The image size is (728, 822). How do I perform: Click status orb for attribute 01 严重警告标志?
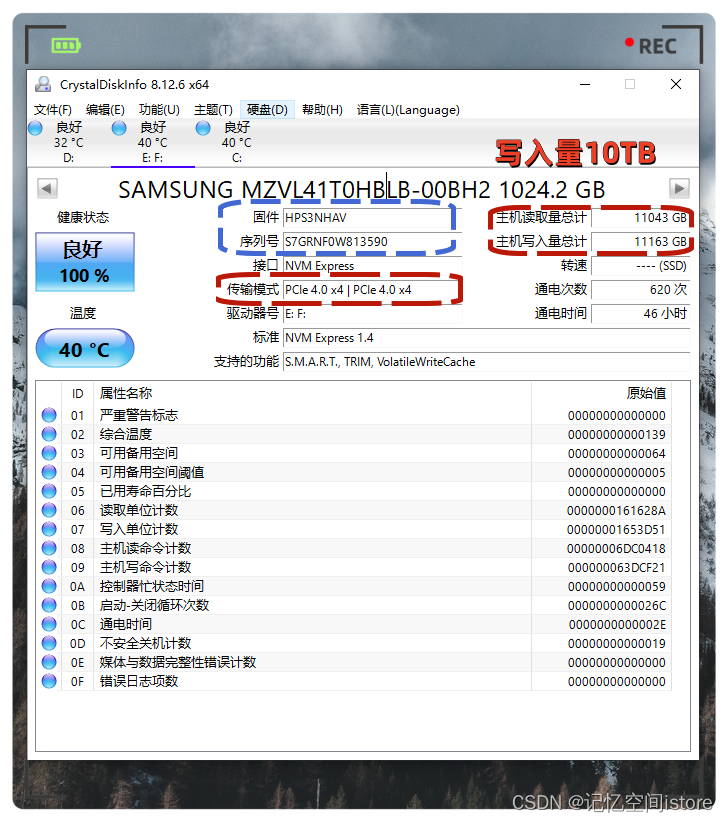pyautogui.click(x=49, y=415)
